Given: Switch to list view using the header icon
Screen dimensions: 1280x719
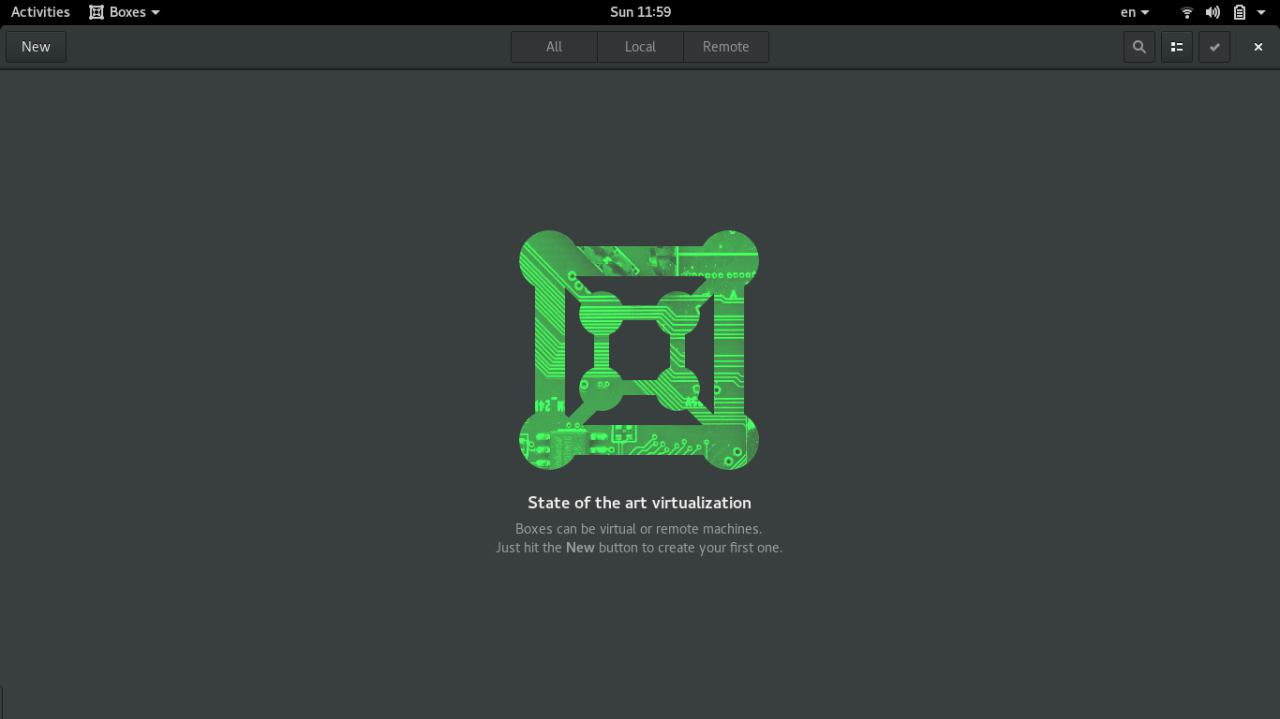Looking at the screenshot, I should 1176,47.
